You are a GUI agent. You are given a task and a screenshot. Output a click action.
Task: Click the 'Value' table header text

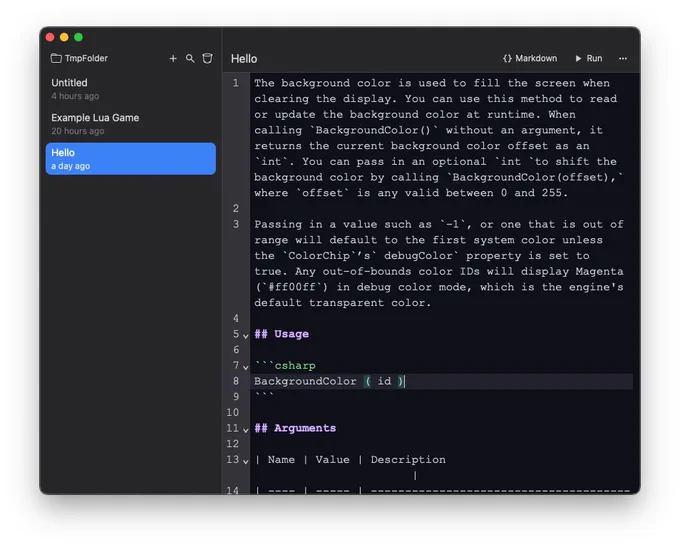[332, 460]
